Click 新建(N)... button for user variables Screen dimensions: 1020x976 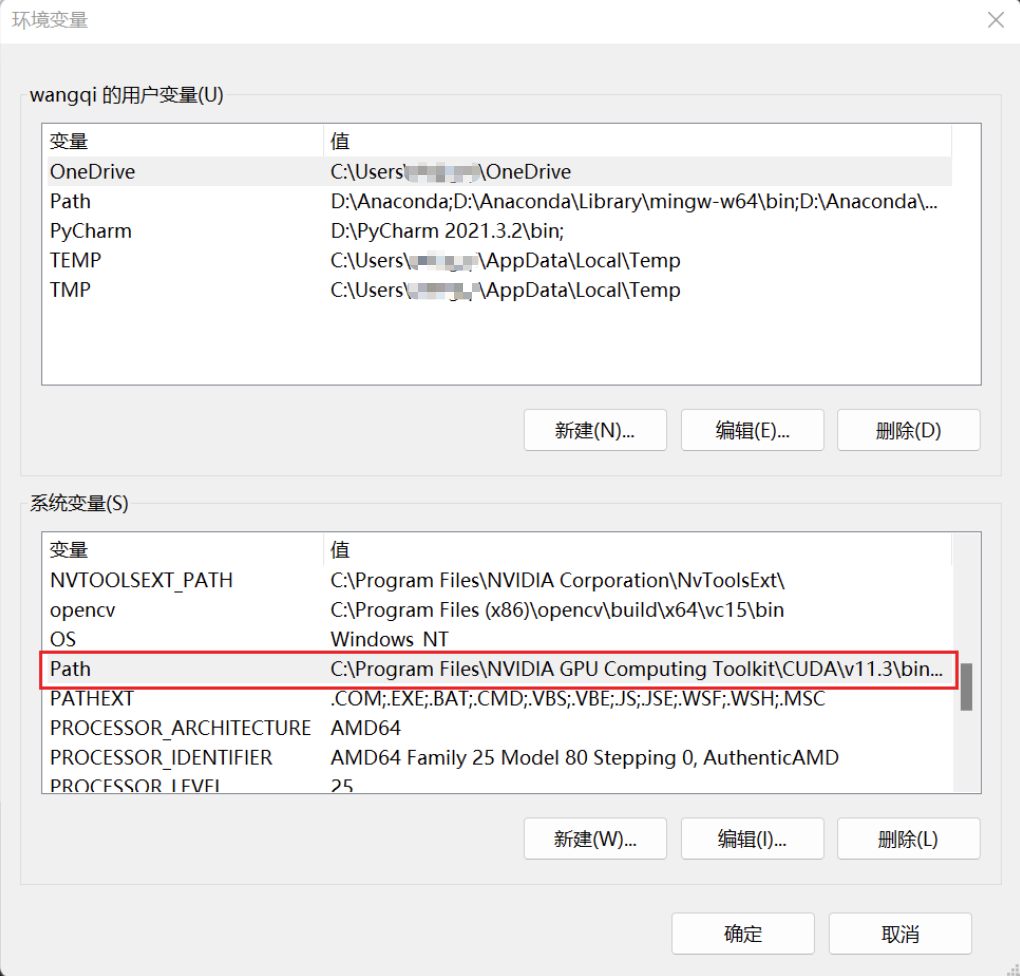click(x=595, y=430)
